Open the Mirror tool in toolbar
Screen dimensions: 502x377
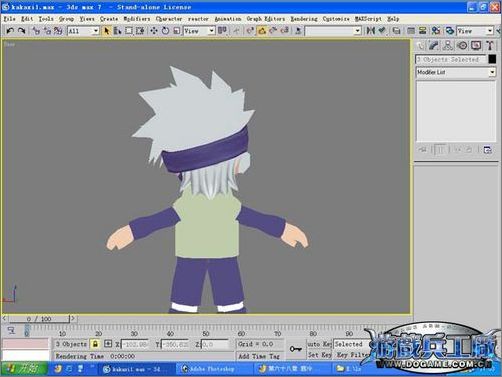click(370, 31)
